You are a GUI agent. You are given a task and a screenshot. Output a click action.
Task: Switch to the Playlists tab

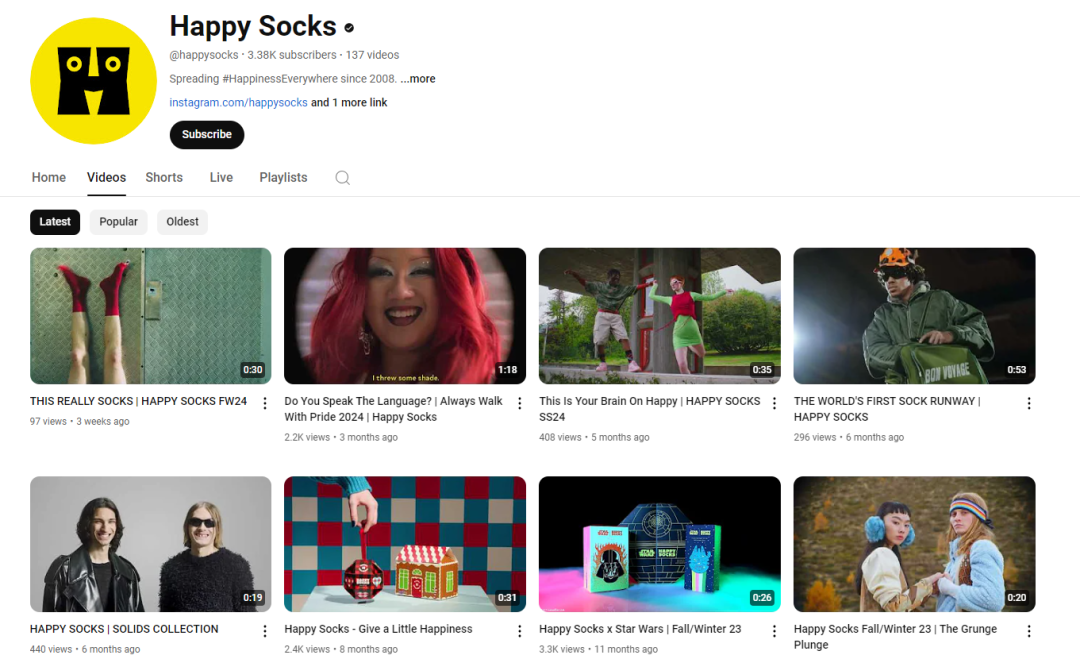(283, 178)
